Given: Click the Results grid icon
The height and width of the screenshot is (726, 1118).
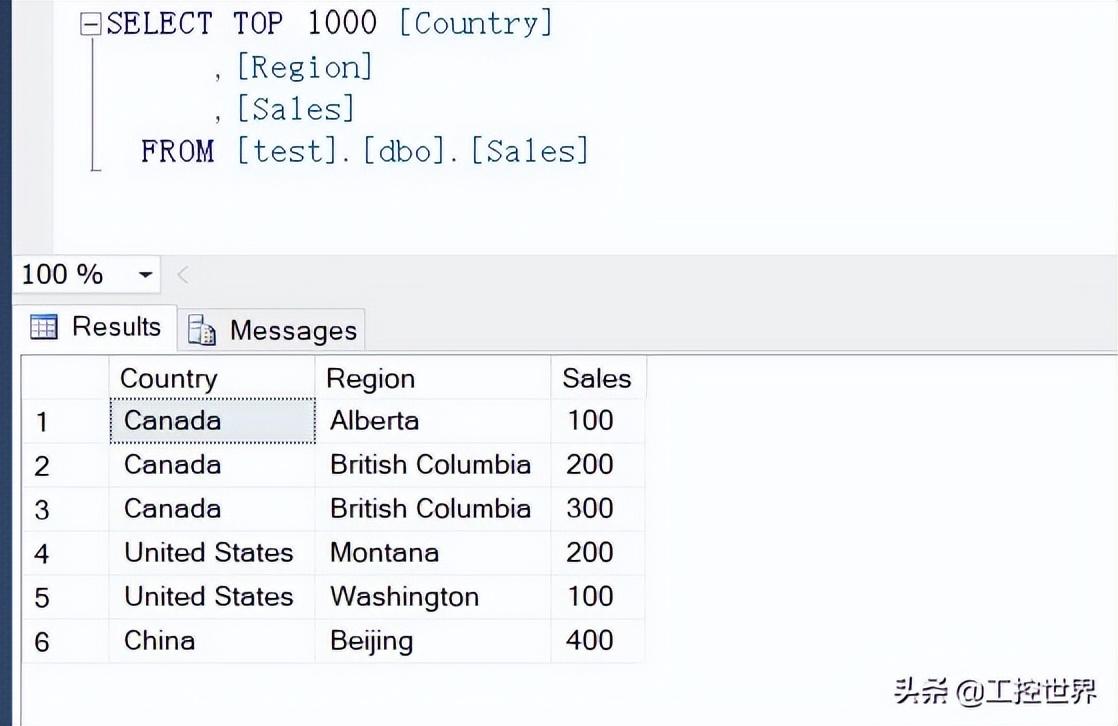Looking at the screenshot, I should 44,327.
